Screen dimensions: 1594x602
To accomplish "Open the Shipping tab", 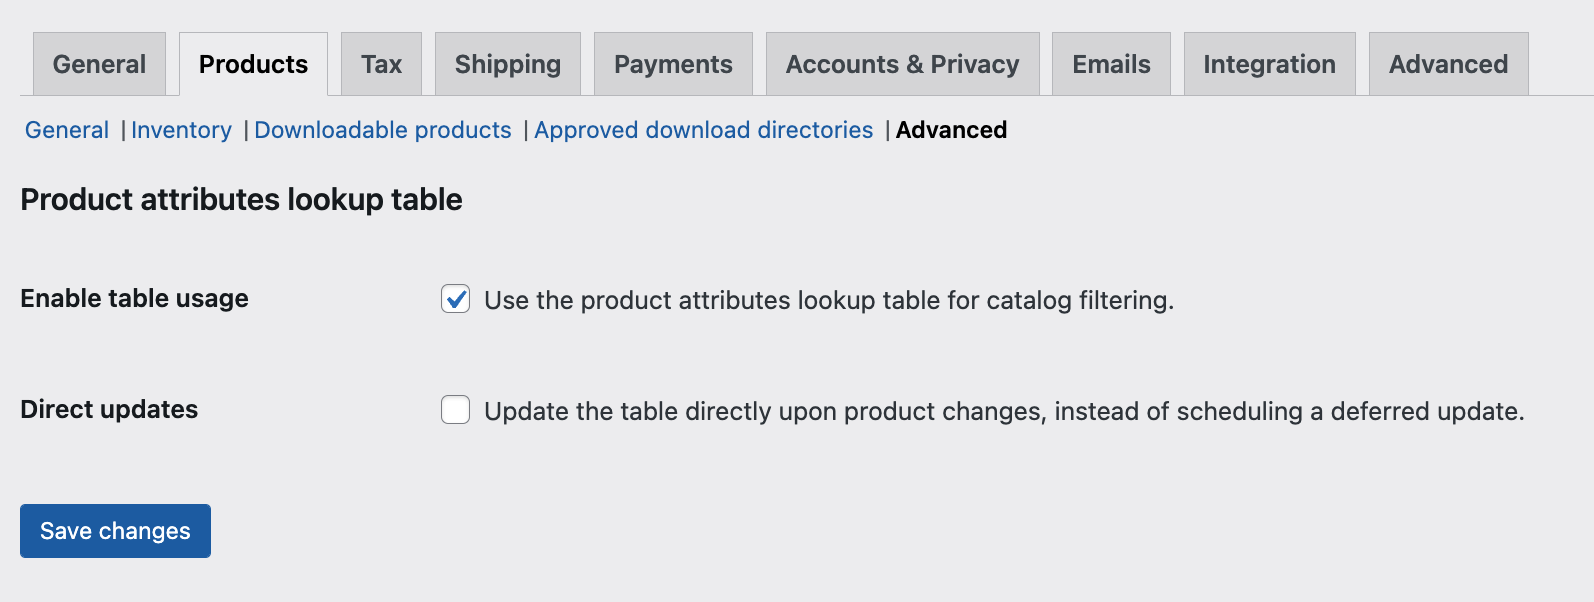I will point(507,65).
